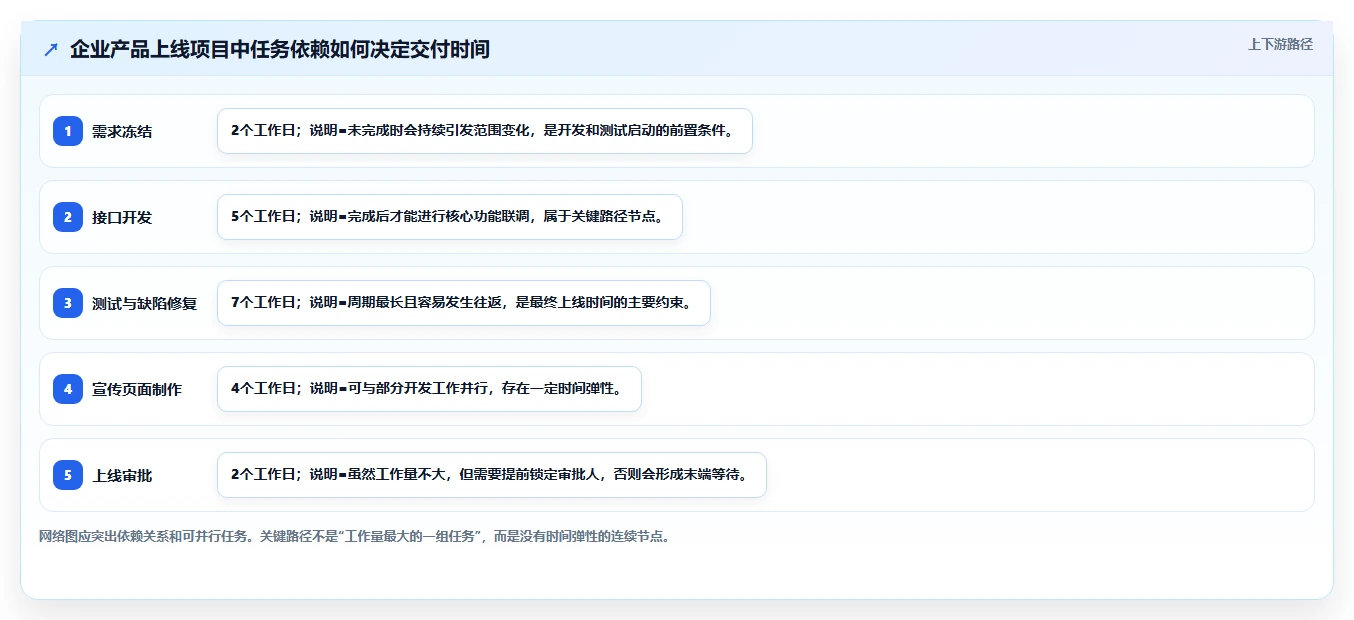Select step number badge 3
Viewport: 1354px width, 620px height.
click(x=68, y=303)
